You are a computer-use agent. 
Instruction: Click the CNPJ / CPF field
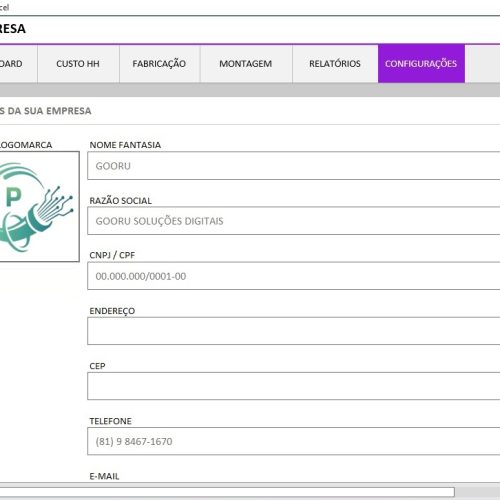point(294,276)
